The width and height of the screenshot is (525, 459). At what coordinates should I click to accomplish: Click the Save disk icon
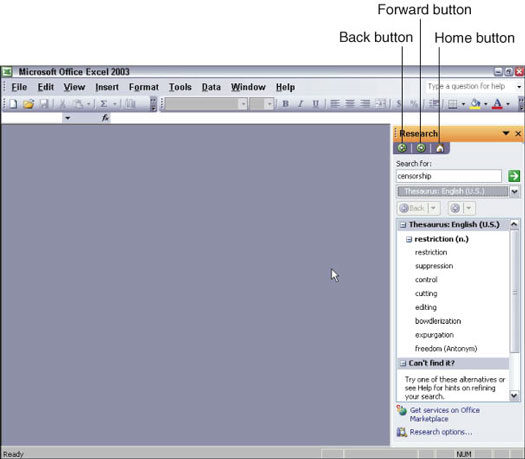[44, 104]
